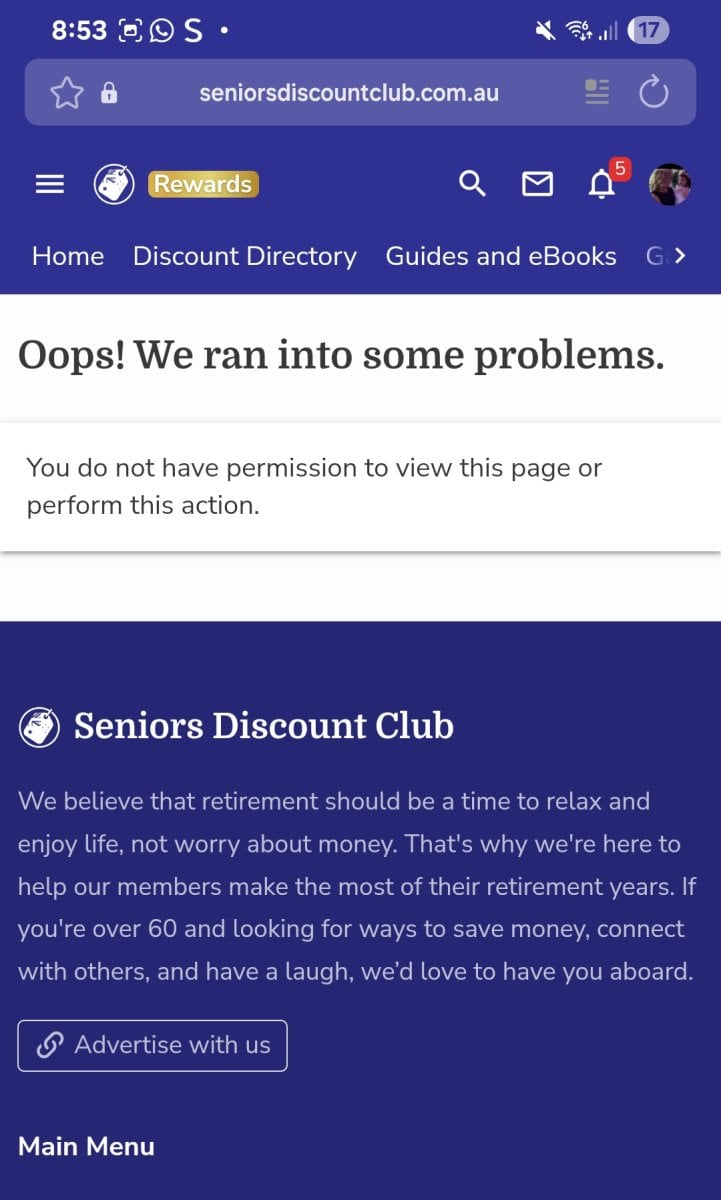
Task: Open the user profile avatar
Action: (x=669, y=184)
